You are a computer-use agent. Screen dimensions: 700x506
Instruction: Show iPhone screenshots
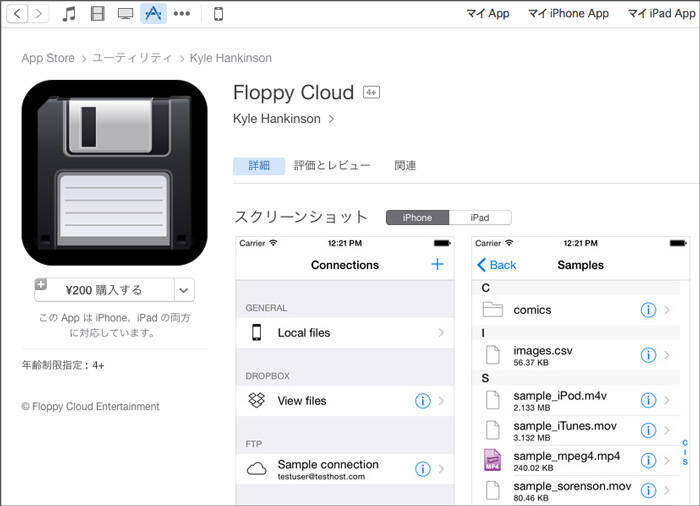tap(417, 217)
